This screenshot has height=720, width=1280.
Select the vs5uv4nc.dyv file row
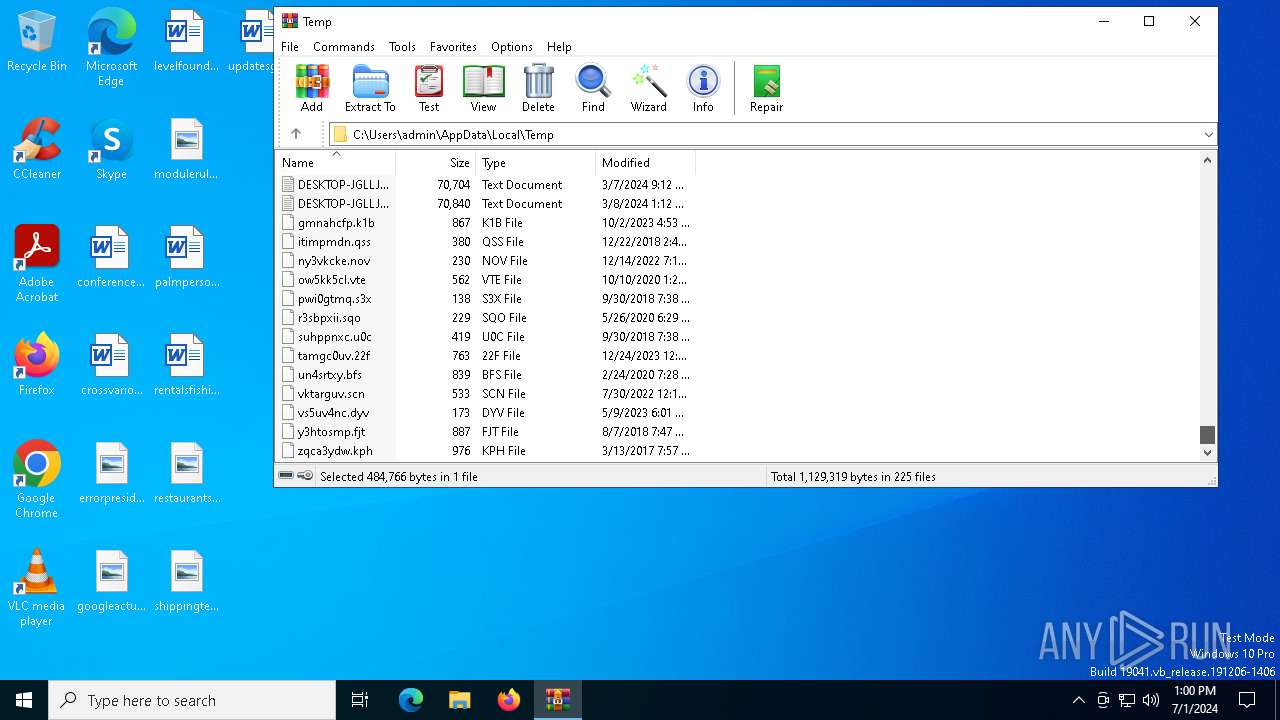(485, 412)
